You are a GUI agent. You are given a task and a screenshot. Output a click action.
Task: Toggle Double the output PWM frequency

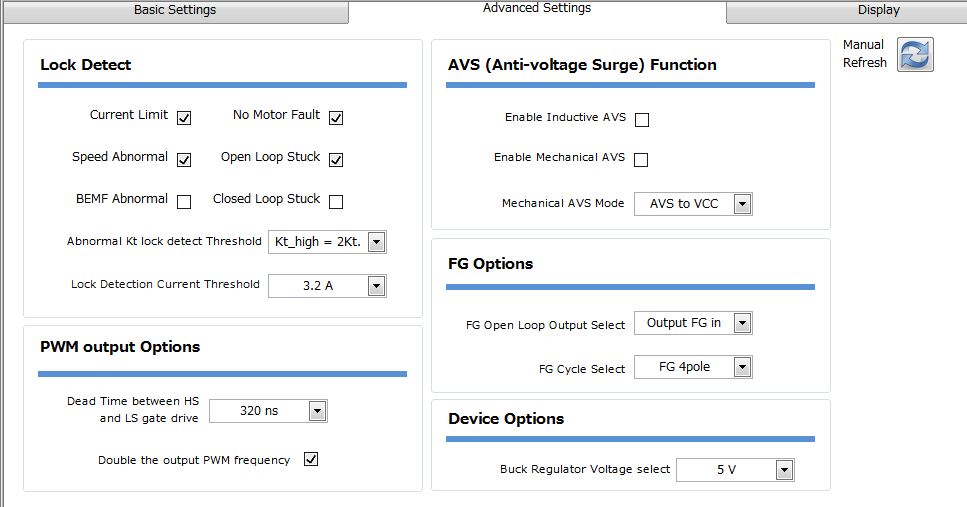click(x=311, y=459)
